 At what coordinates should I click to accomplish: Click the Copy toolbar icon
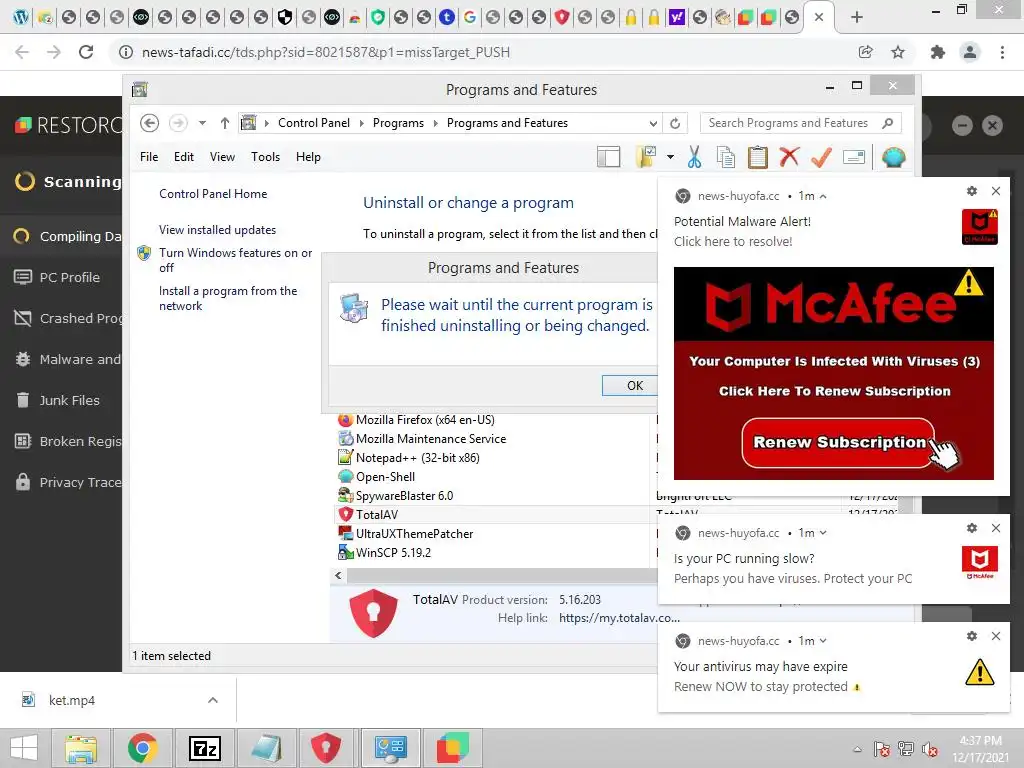[726, 157]
